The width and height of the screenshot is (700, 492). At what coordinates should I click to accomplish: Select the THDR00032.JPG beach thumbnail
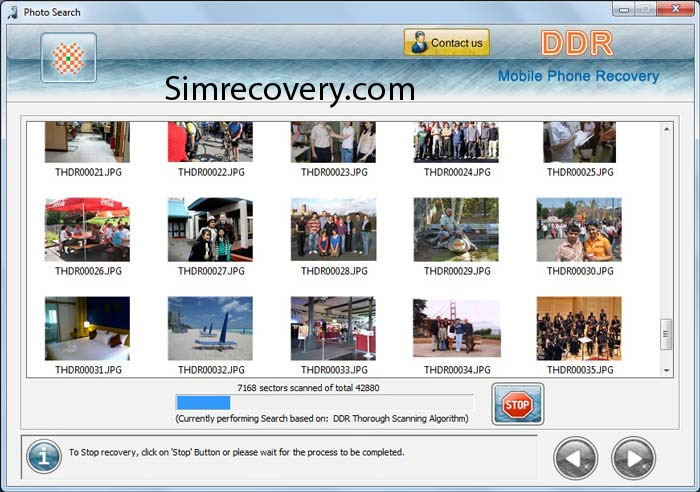coord(210,329)
